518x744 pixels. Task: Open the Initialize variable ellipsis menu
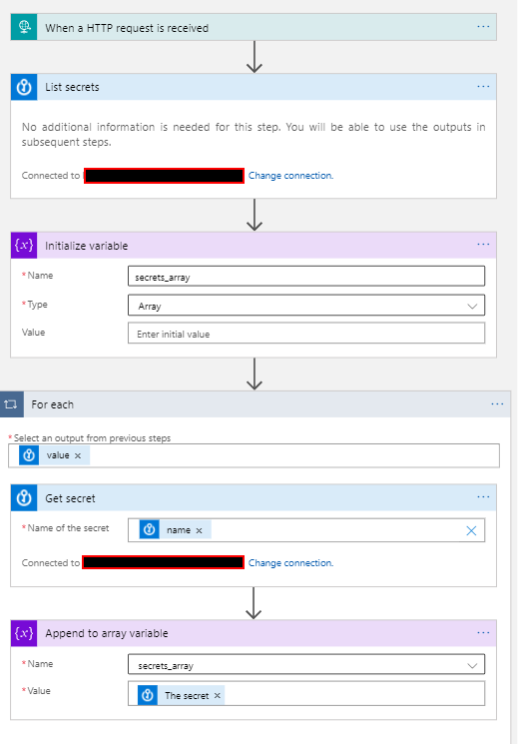(x=483, y=244)
